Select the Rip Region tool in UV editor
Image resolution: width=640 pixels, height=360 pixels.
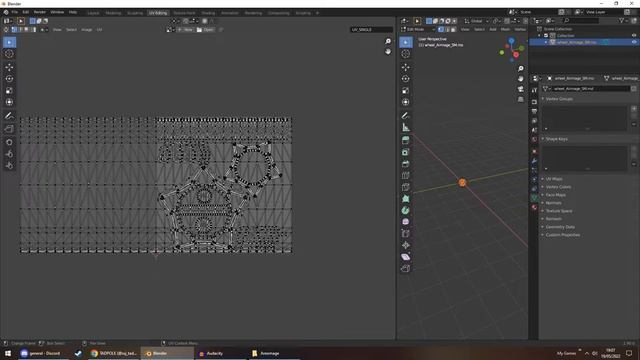coord(9,129)
